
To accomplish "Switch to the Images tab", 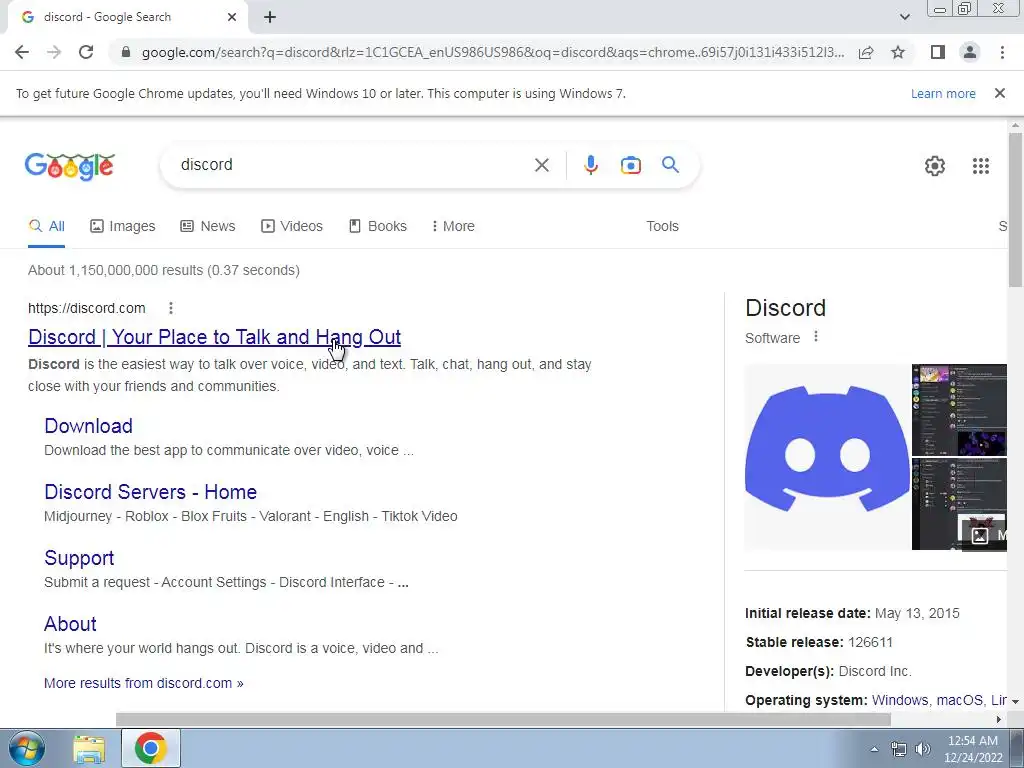I will [x=123, y=226].
